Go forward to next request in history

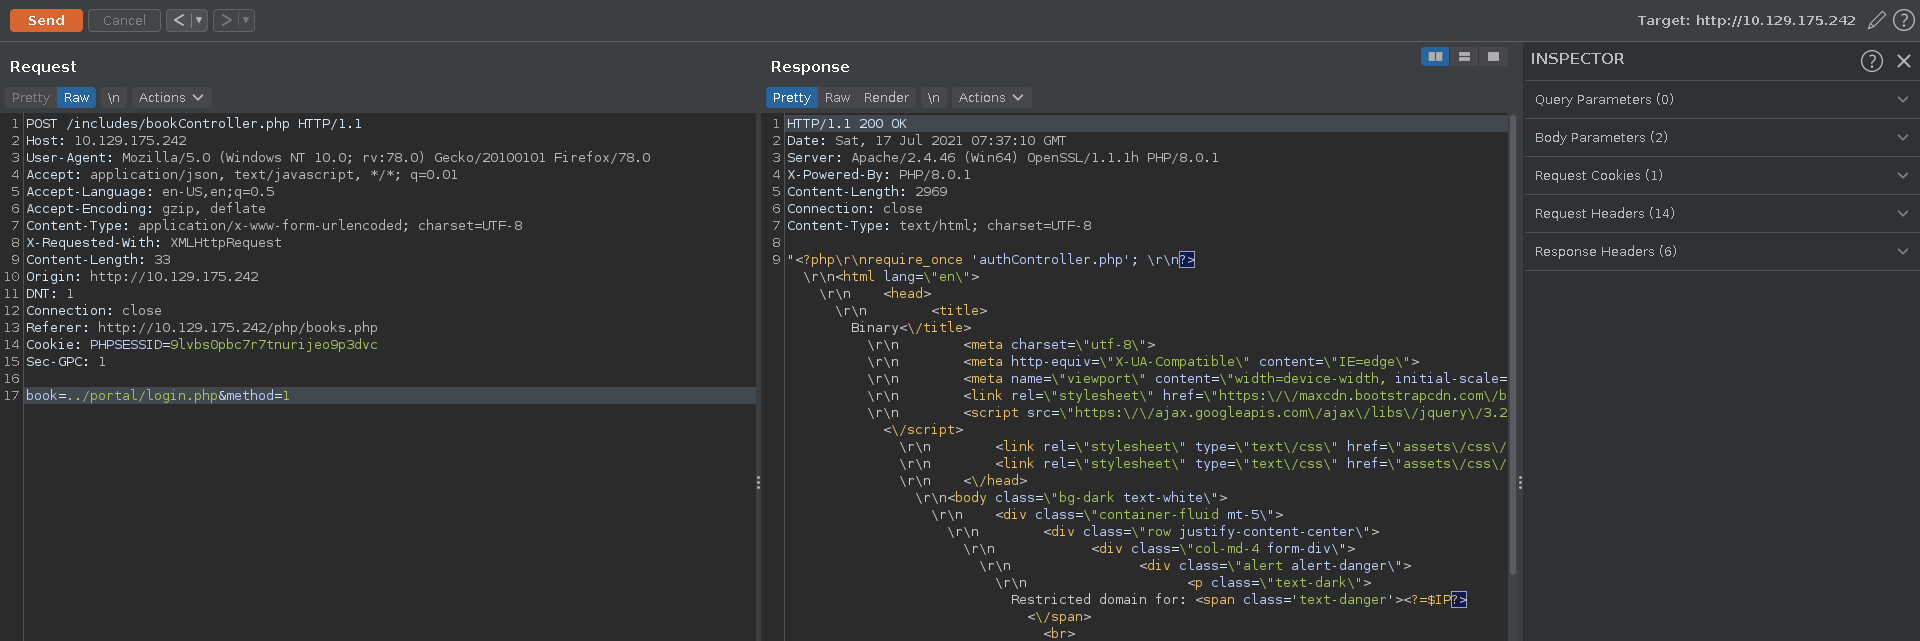pos(226,20)
